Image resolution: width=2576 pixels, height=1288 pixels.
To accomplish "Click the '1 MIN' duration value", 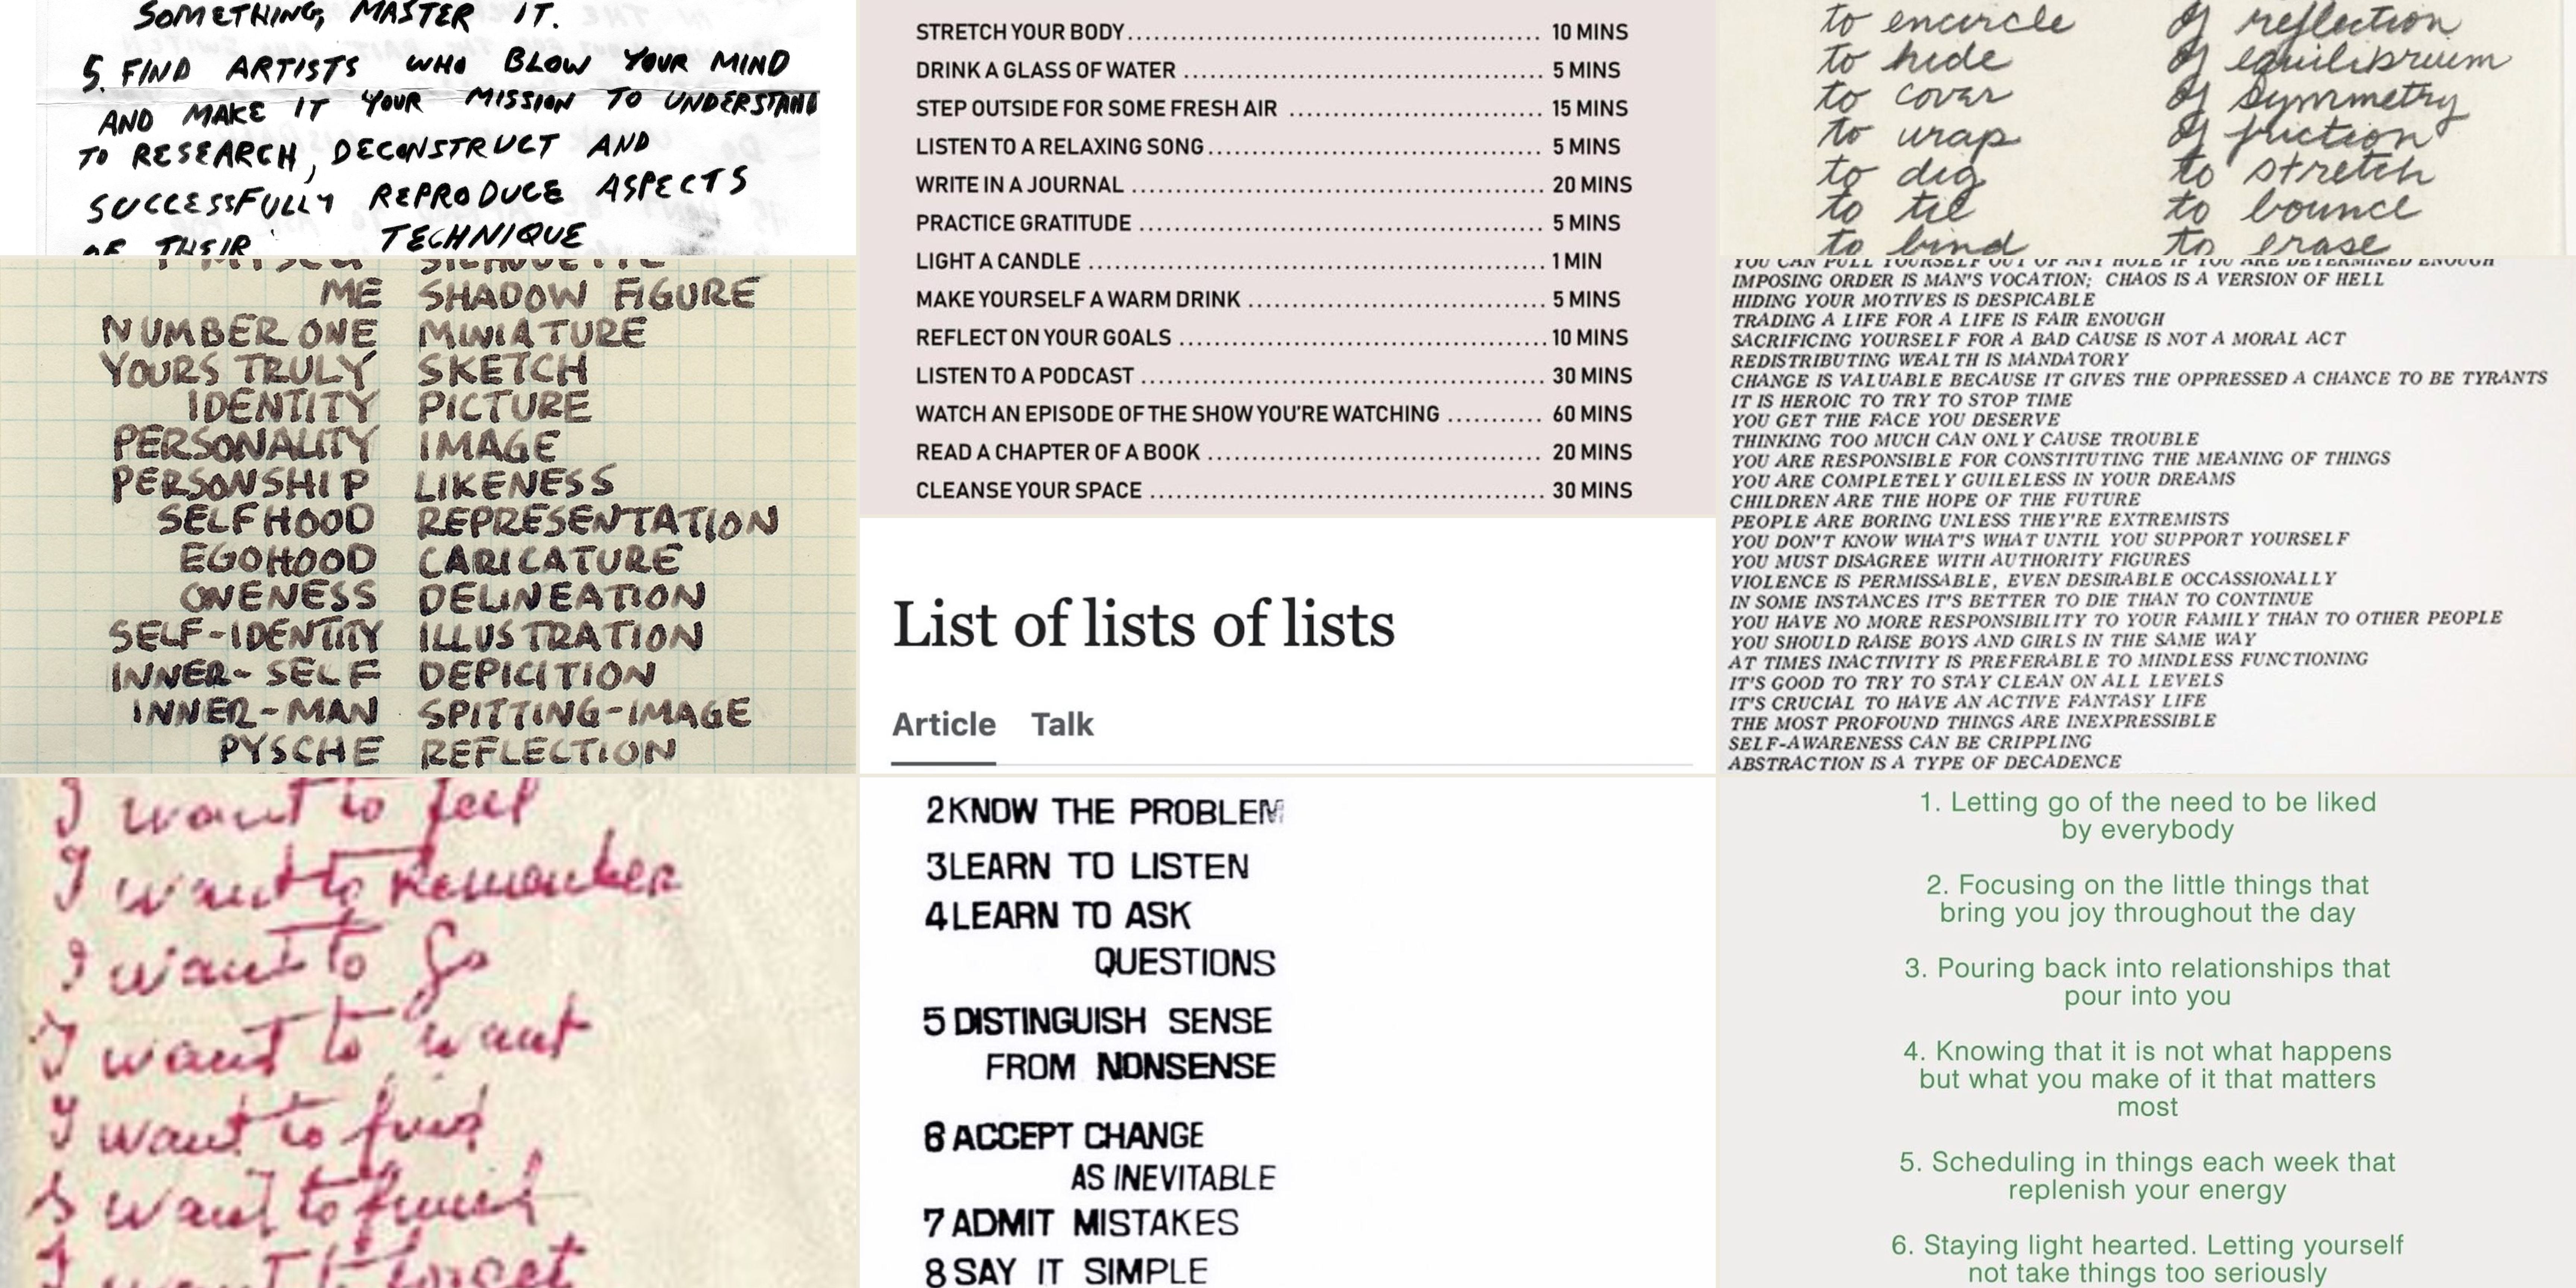I will (x=1577, y=261).
